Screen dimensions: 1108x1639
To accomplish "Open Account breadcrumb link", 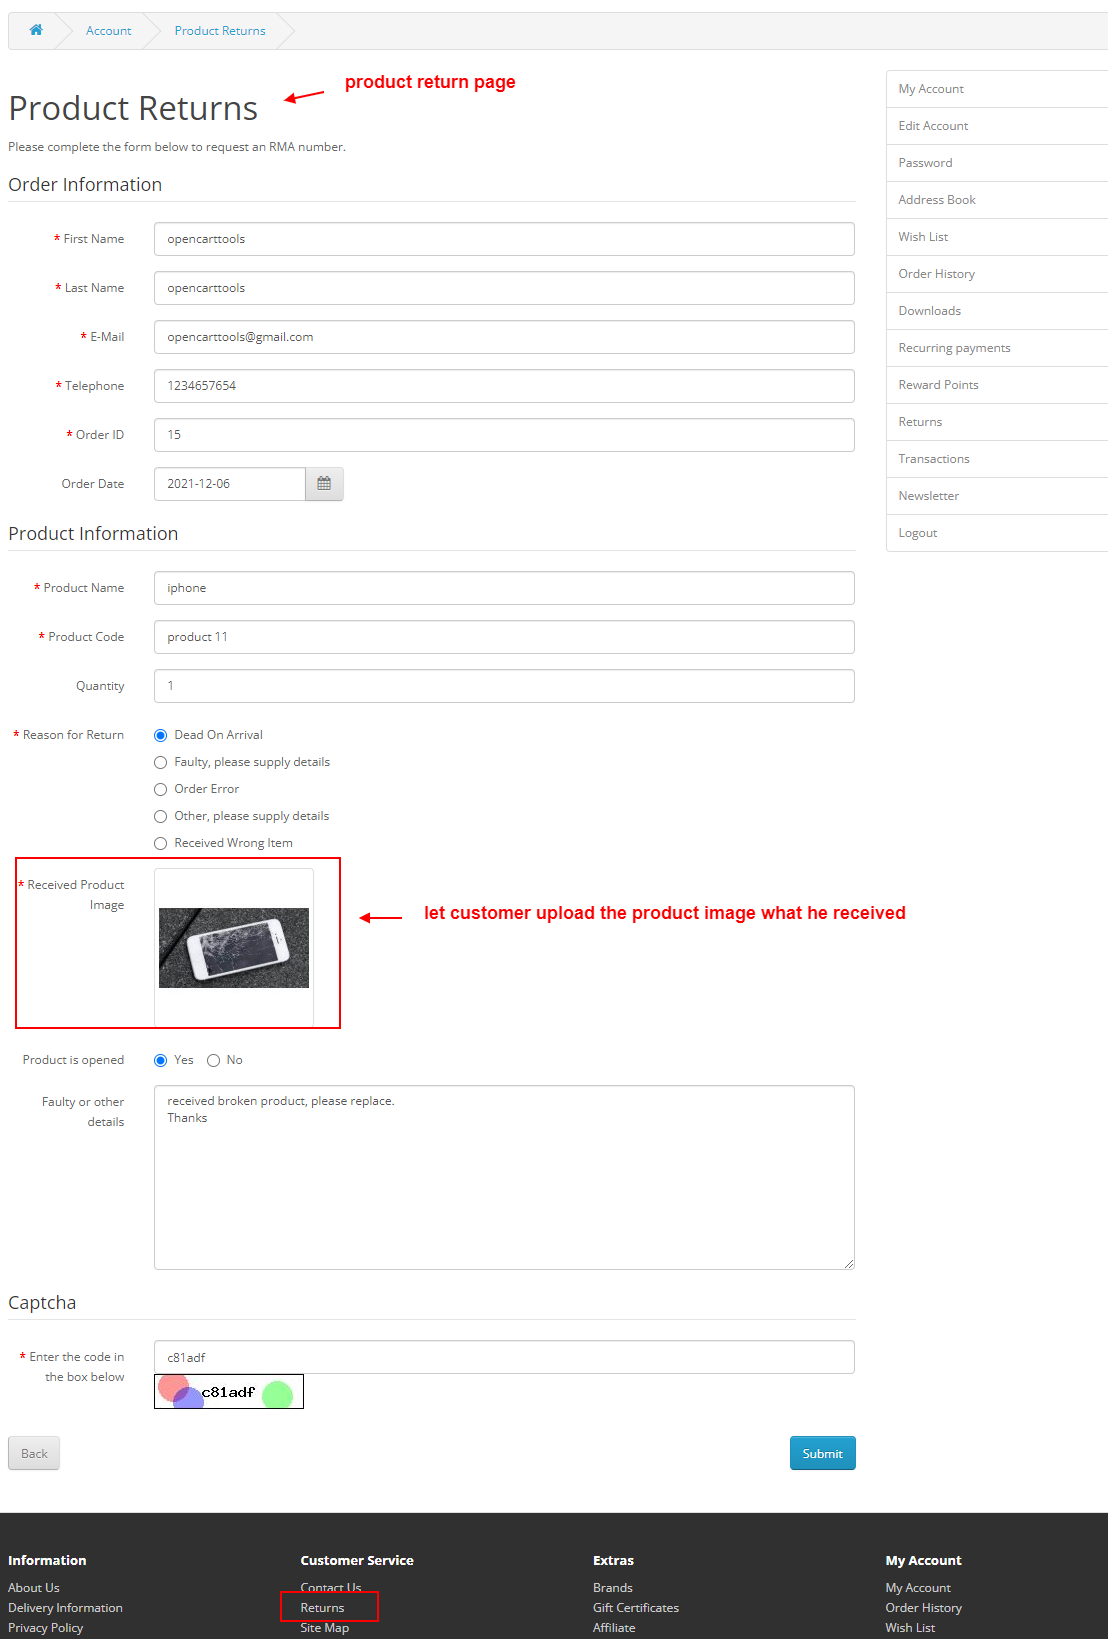I will (108, 31).
